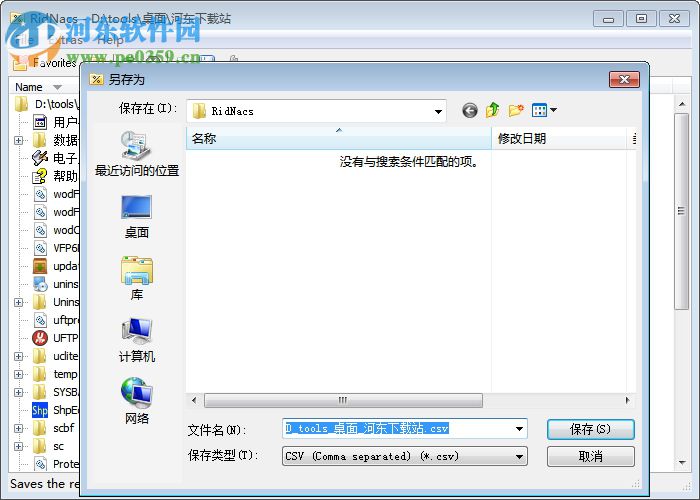Open the view options dropdown arrow
Image resolution: width=700 pixels, height=500 pixels.
tap(554, 110)
